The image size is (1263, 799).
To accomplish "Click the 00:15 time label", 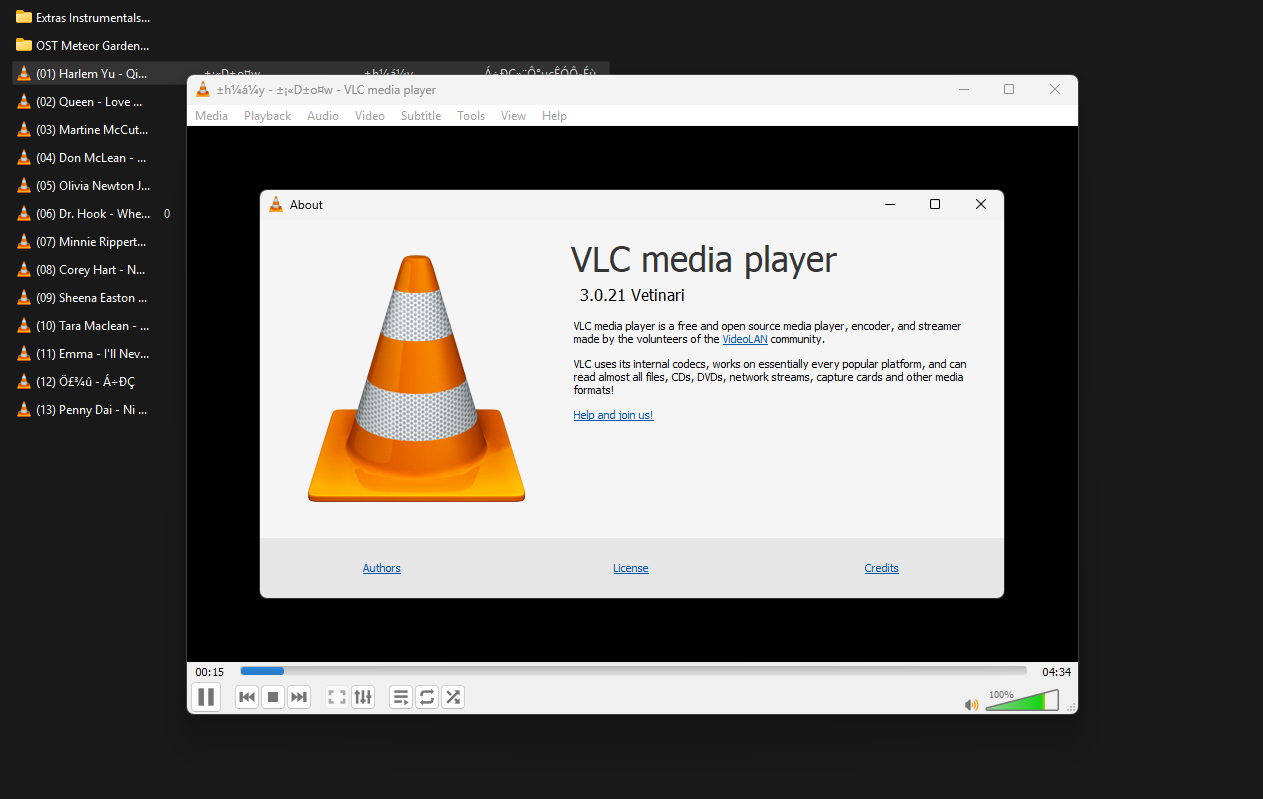I will [x=210, y=672].
